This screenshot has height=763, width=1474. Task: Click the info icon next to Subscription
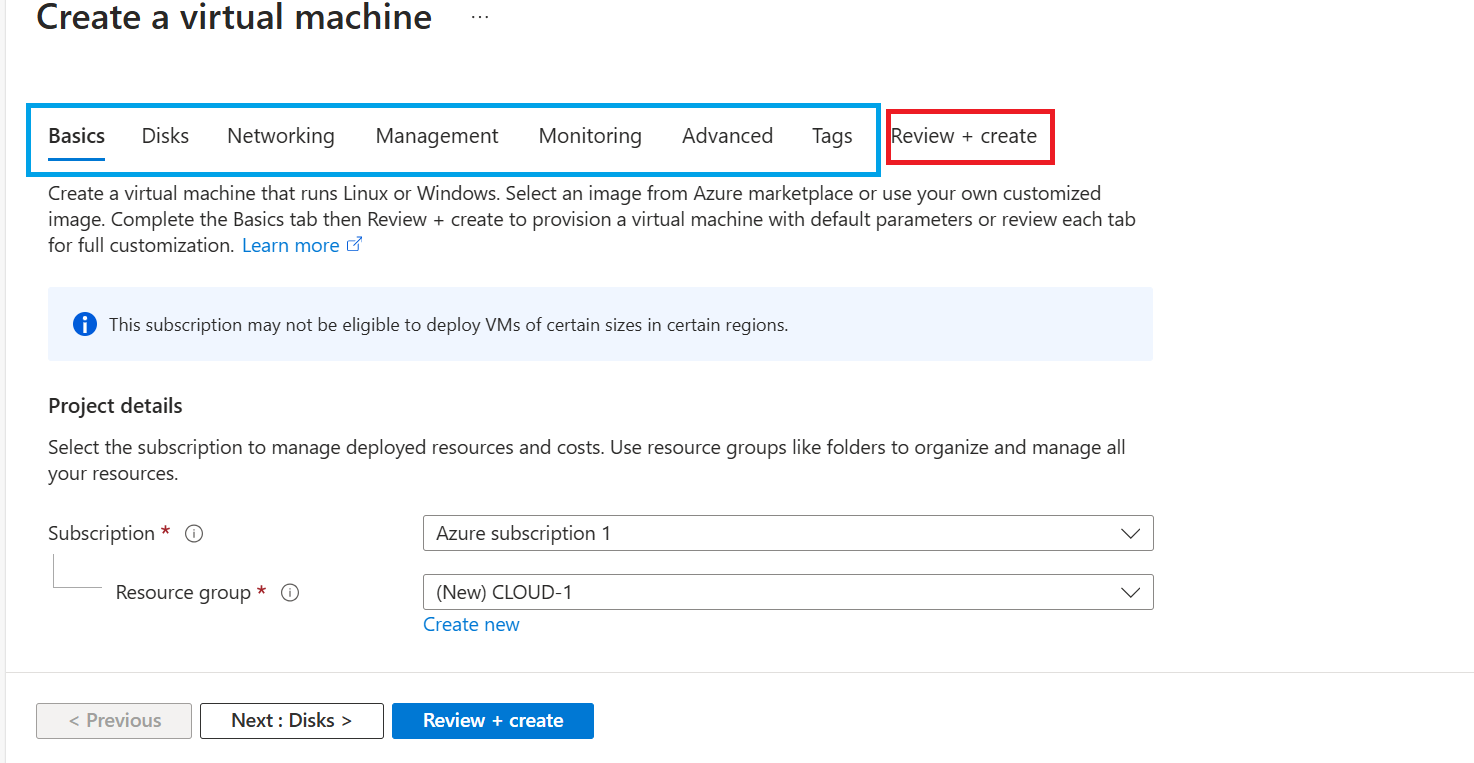(x=195, y=534)
